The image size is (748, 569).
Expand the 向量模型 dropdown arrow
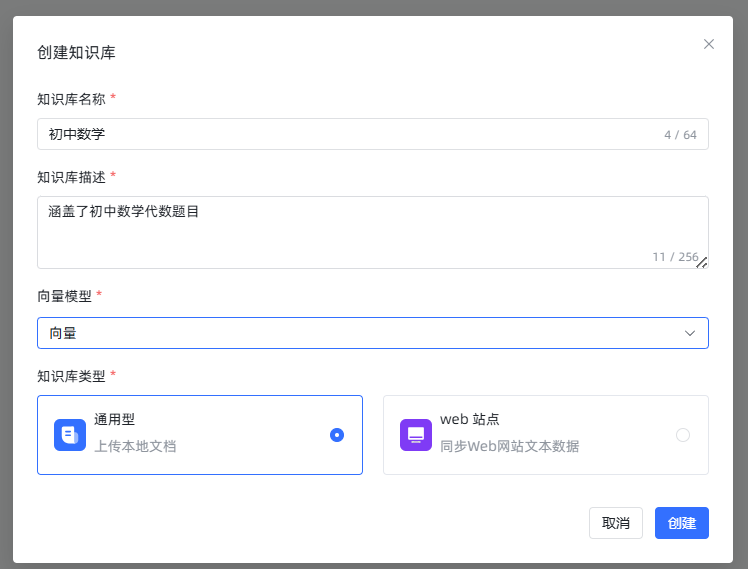point(690,333)
